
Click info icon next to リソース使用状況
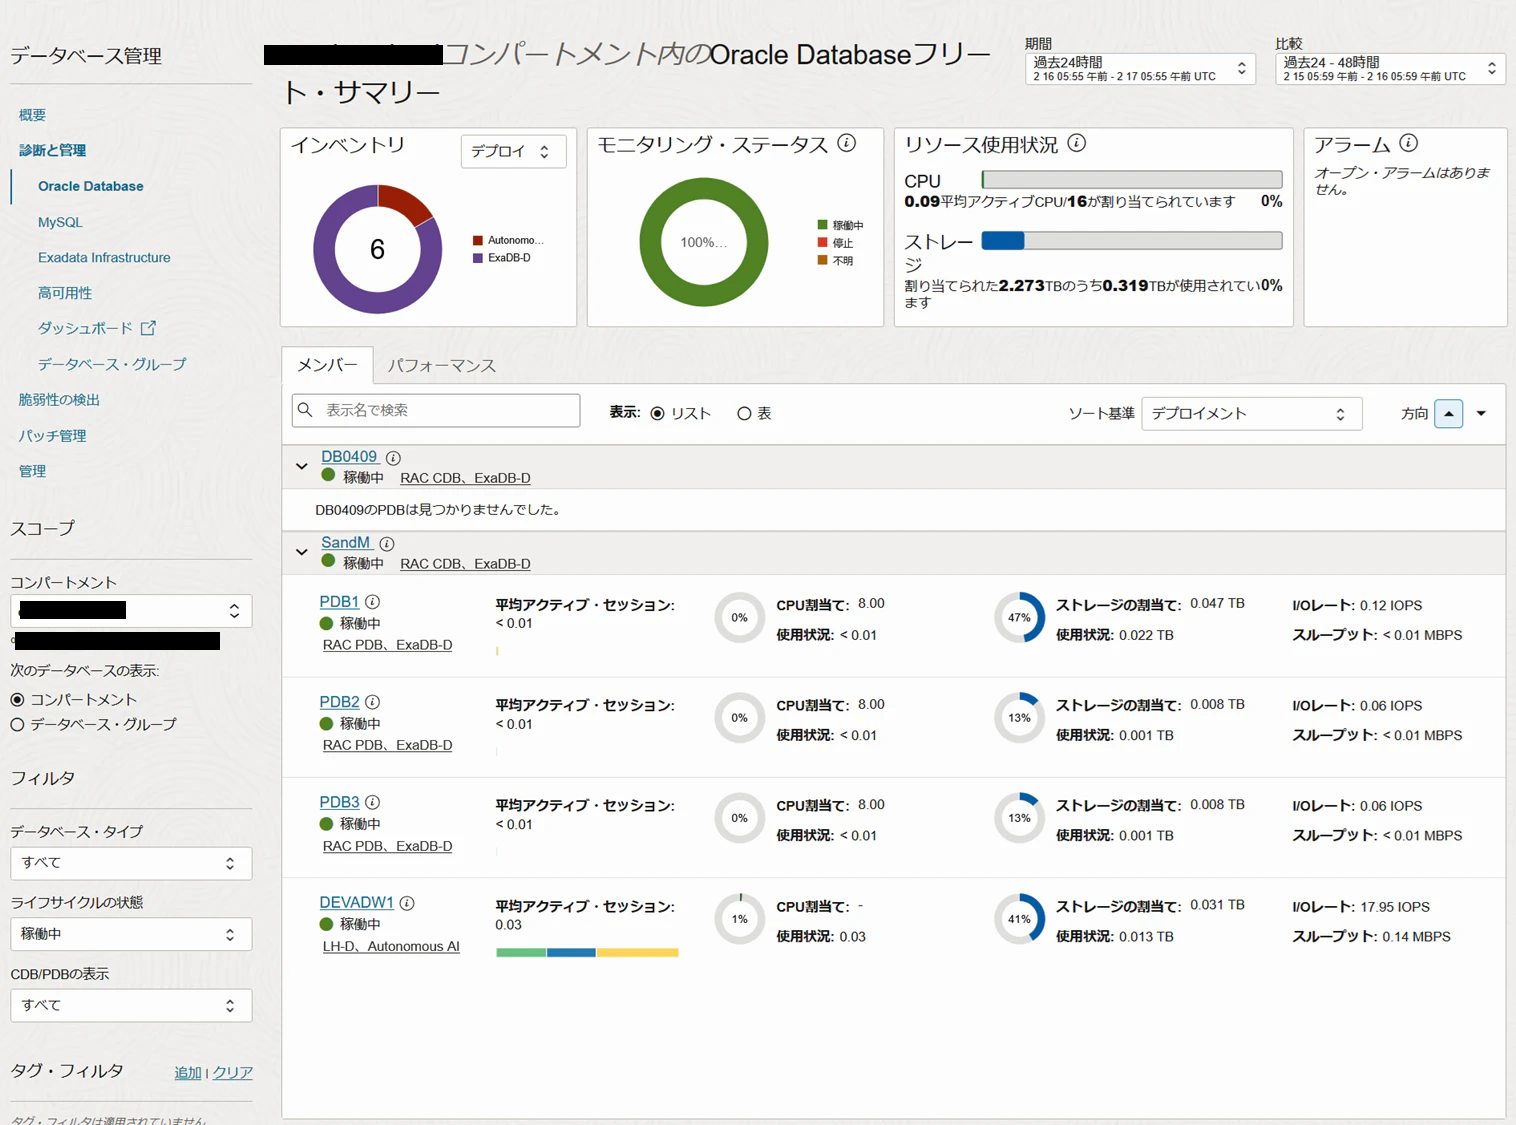pyautogui.click(x=1077, y=143)
